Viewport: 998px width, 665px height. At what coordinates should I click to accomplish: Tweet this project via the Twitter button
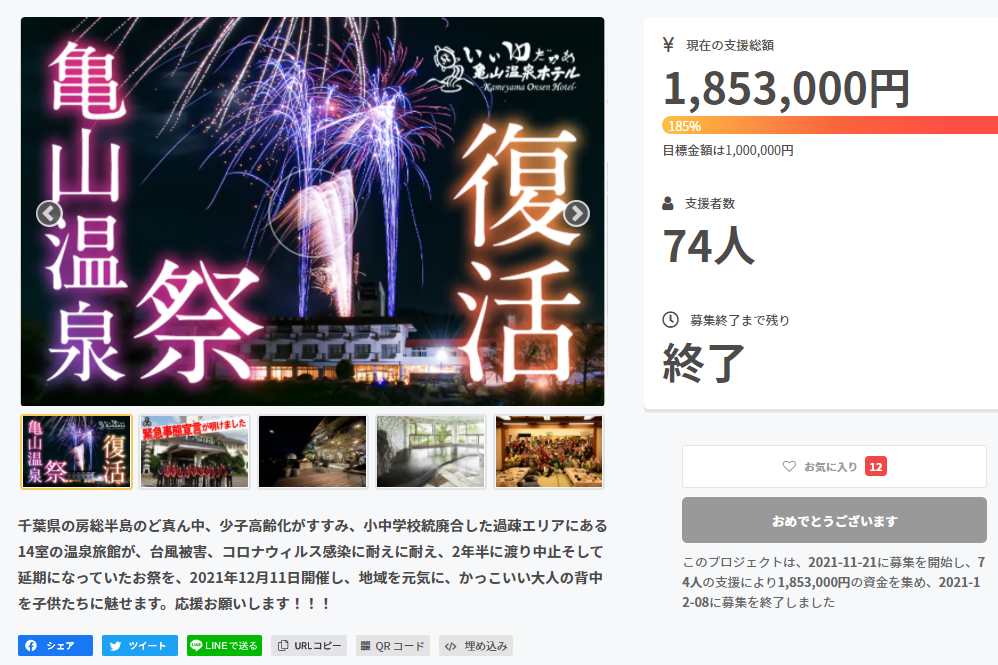(x=139, y=645)
